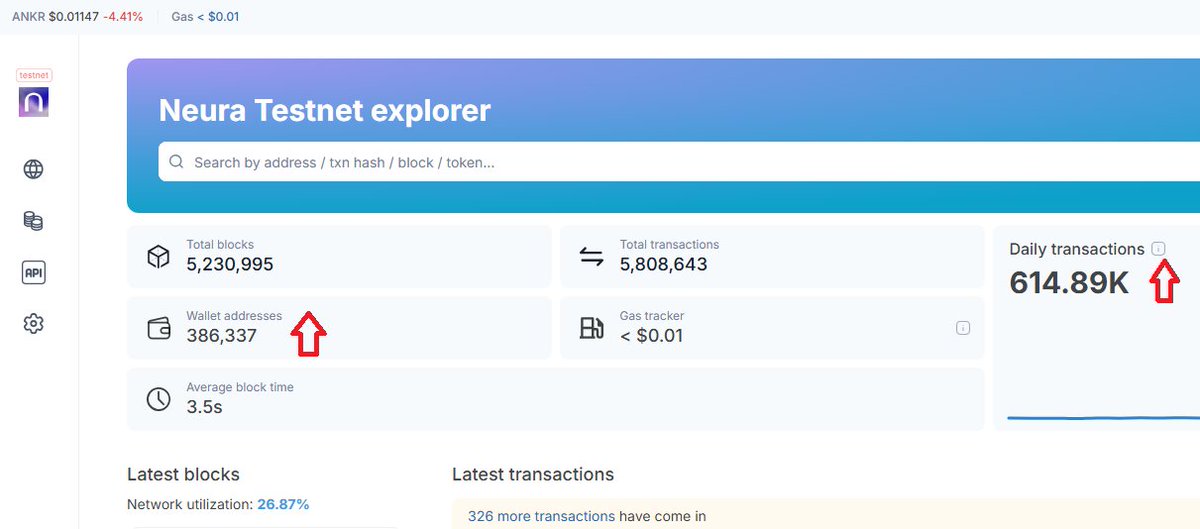
Task: Click the Gas tracker pump icon
Action: point(592,328)
